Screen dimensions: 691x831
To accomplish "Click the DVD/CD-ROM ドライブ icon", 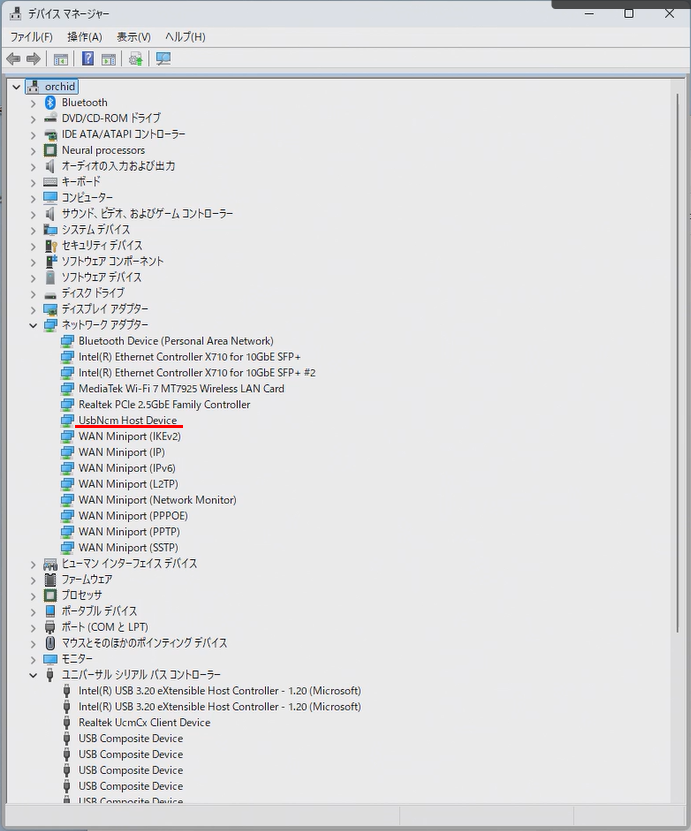I will (x=50, y=118).
